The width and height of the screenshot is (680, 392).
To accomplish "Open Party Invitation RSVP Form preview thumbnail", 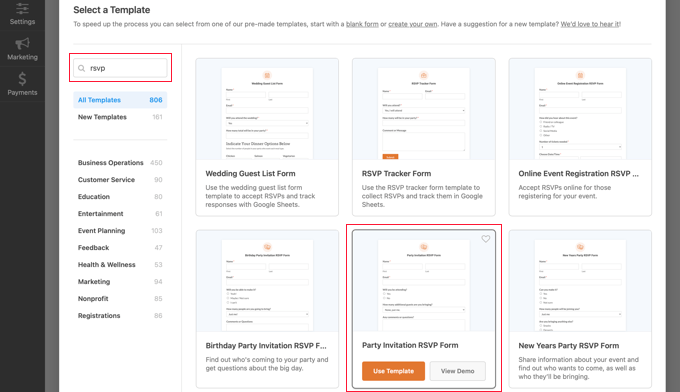I will point(424,281).
